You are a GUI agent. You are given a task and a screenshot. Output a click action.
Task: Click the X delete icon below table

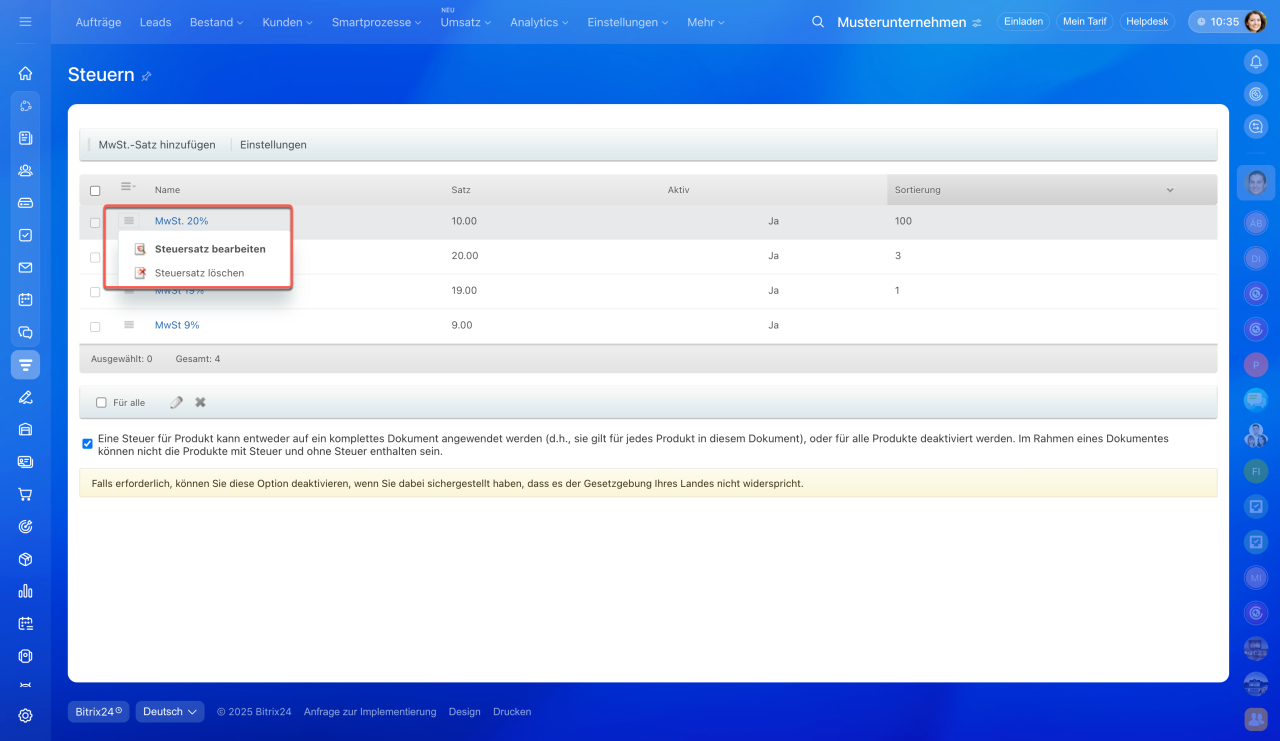[x=200, y=402]
